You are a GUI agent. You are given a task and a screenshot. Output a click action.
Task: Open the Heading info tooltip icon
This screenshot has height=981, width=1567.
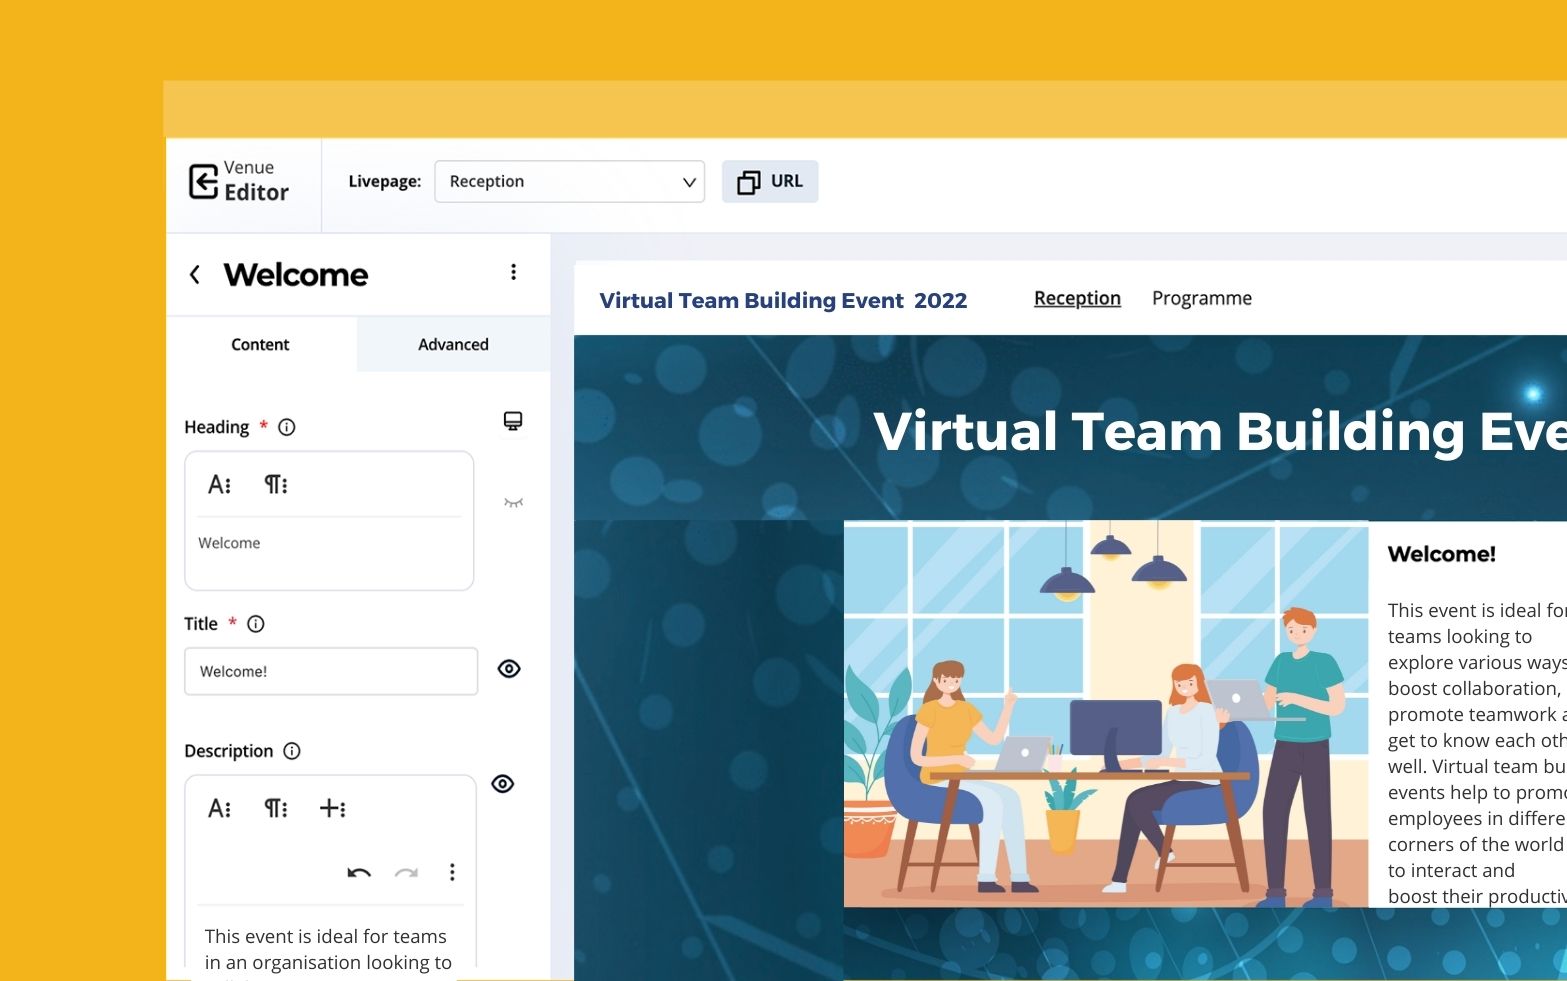click(x=287, y=427)
